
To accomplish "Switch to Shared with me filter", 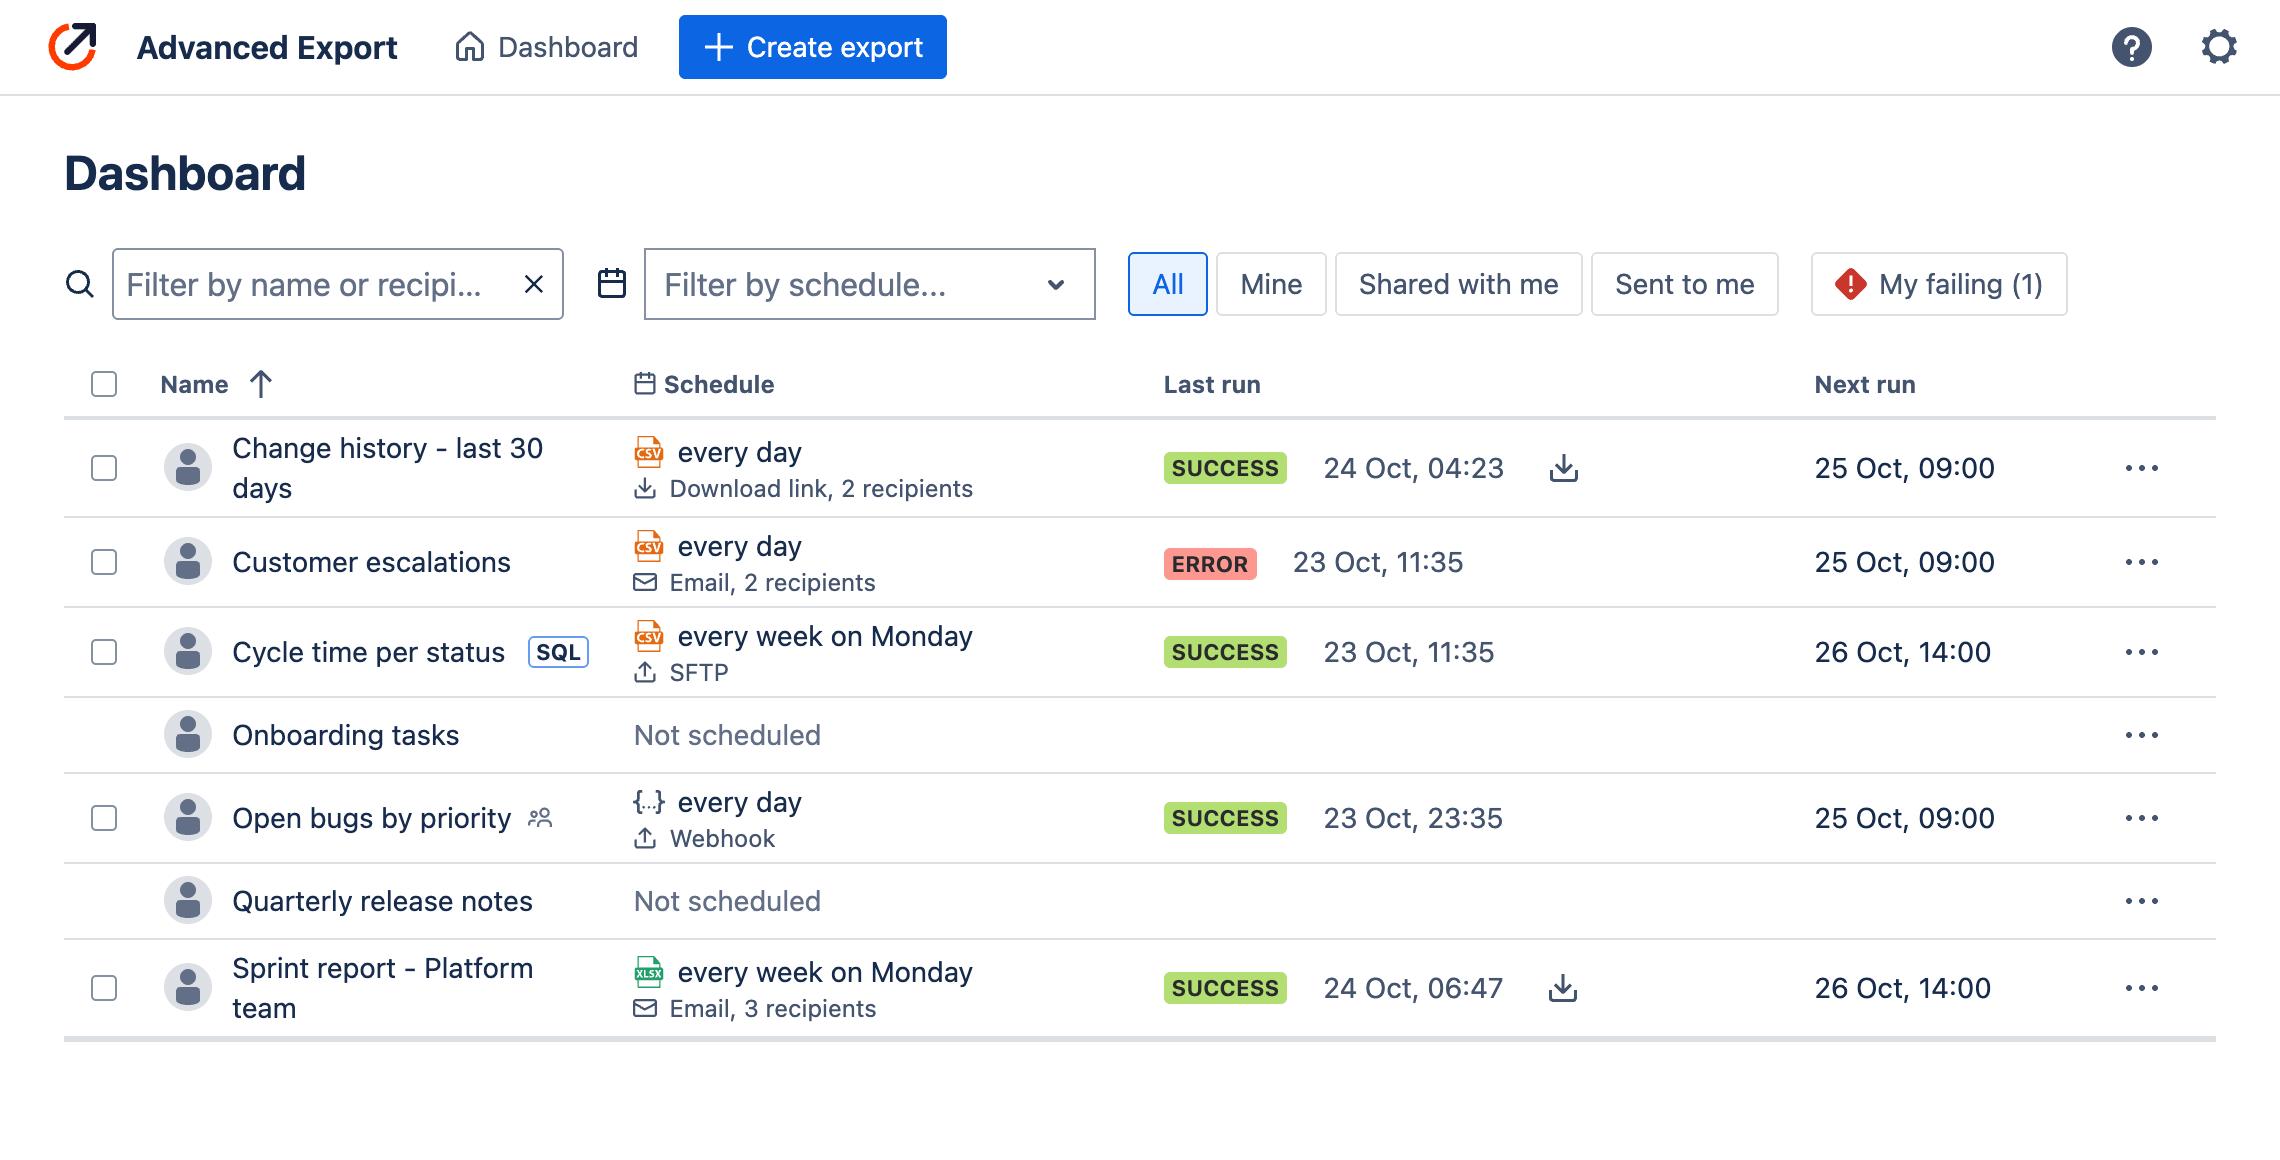I will 1459,284.
